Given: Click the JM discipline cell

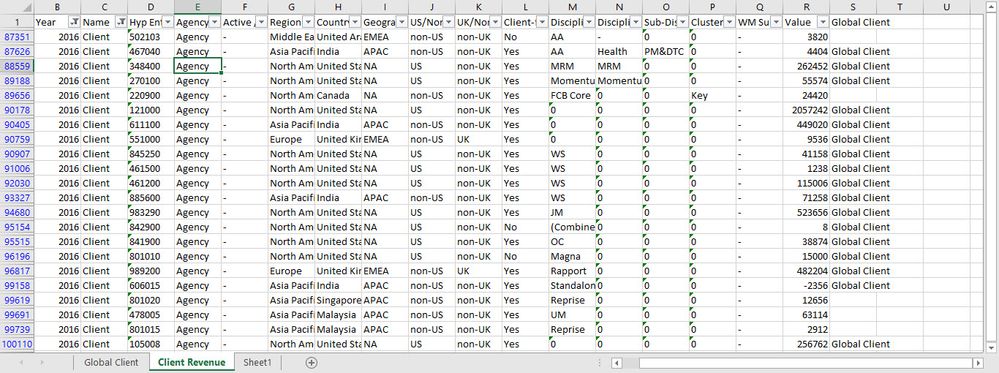Looking at the screenshot, I should point(573,212).
